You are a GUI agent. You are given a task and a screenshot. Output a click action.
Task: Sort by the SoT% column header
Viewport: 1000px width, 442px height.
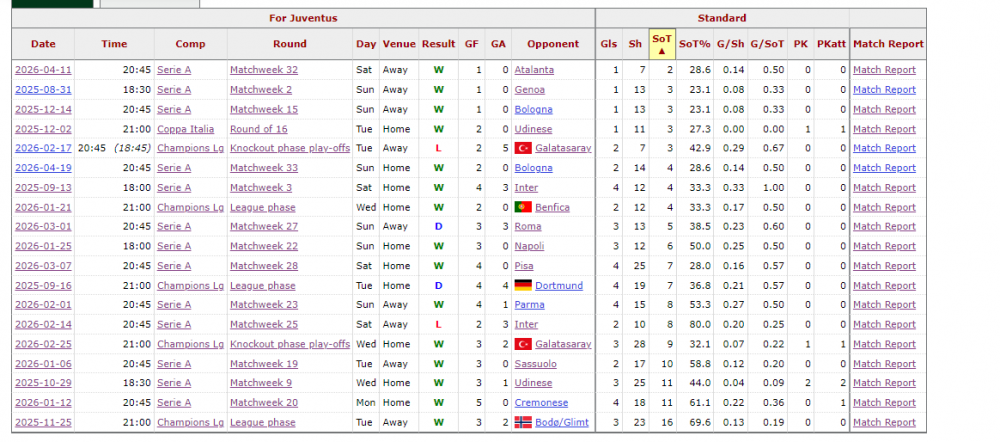[694, 44]
